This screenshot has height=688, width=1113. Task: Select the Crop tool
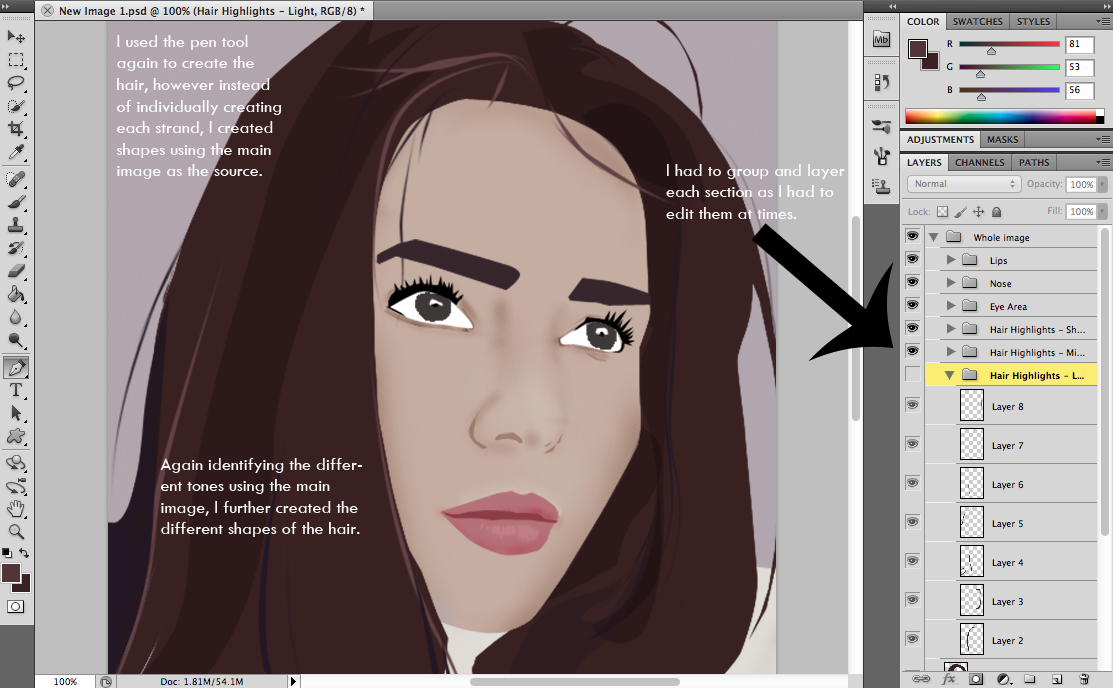coord(16,129)
